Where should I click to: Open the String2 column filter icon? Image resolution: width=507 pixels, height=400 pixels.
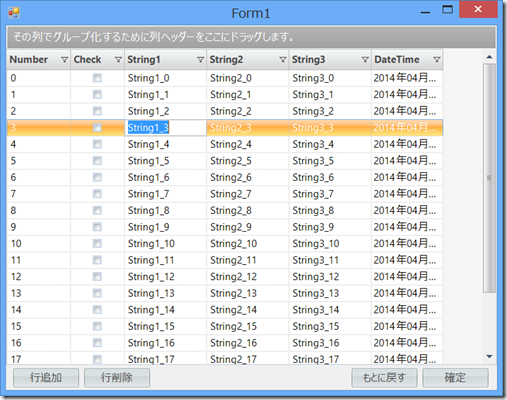[283, 60]
